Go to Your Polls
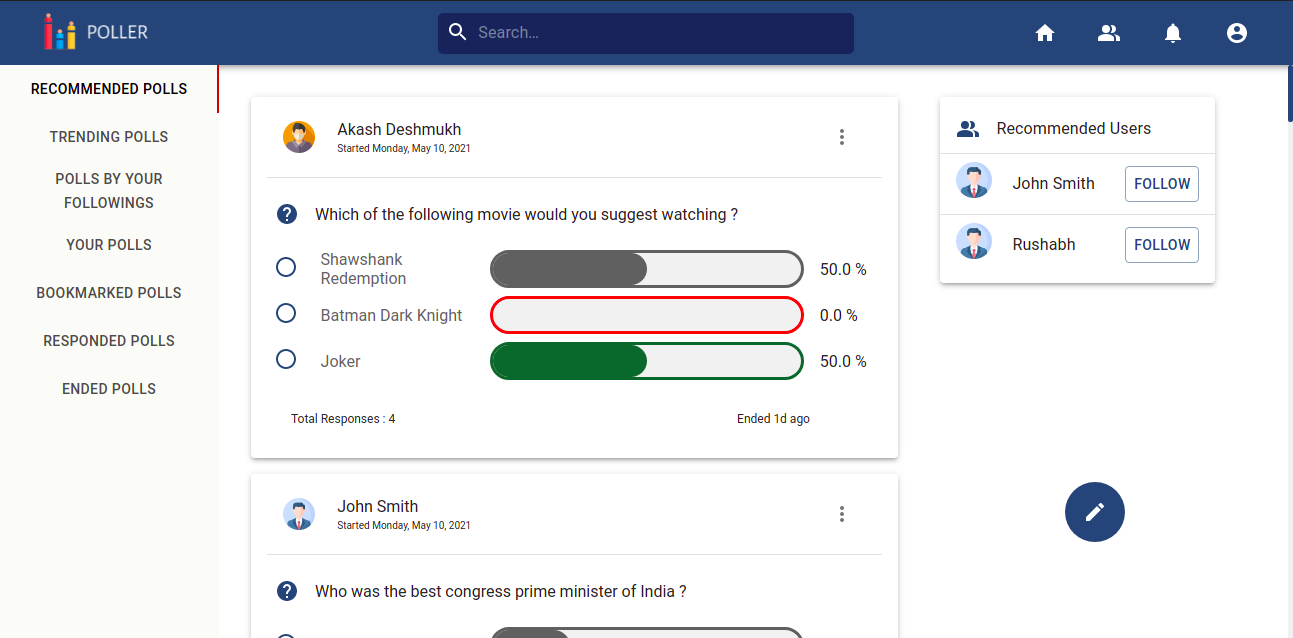The height and width of the screenshot is (638, 1293). [x=109, y=245]
